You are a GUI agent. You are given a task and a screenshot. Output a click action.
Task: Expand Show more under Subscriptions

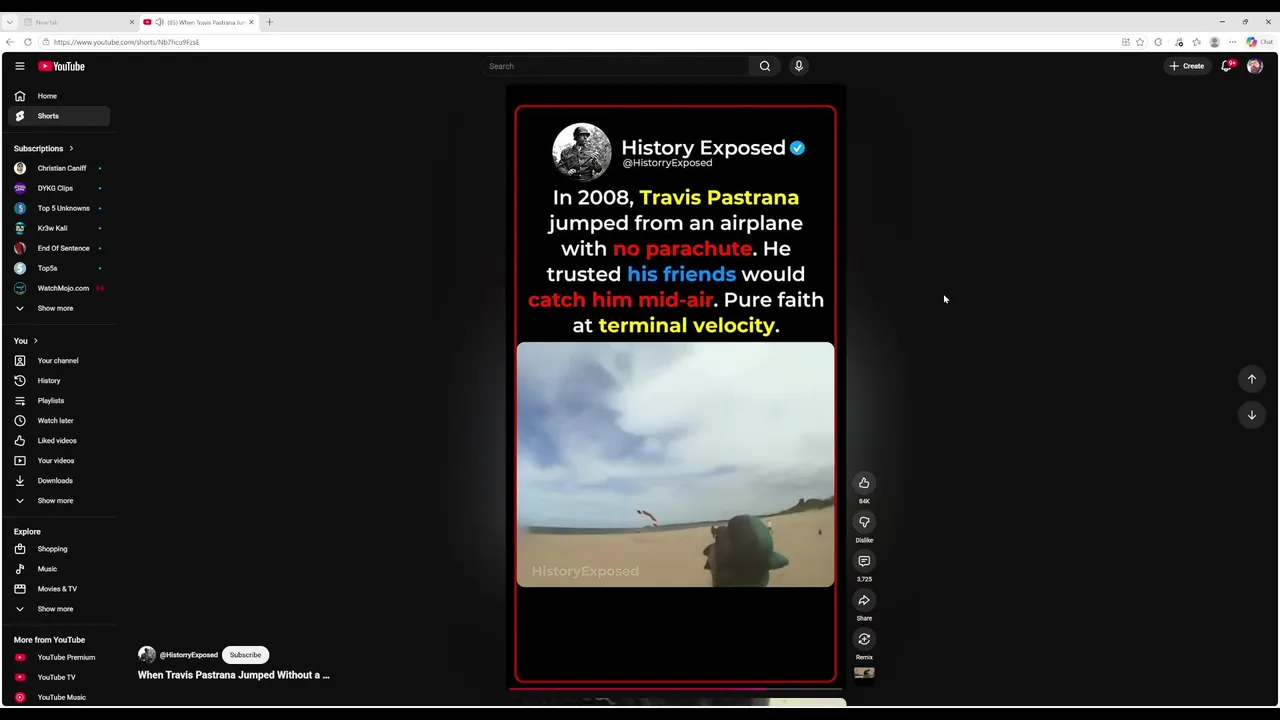coord(59,308)
